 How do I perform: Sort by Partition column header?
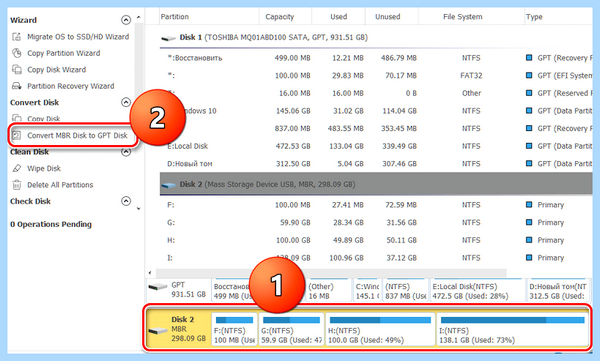click(x=174, y=17)
